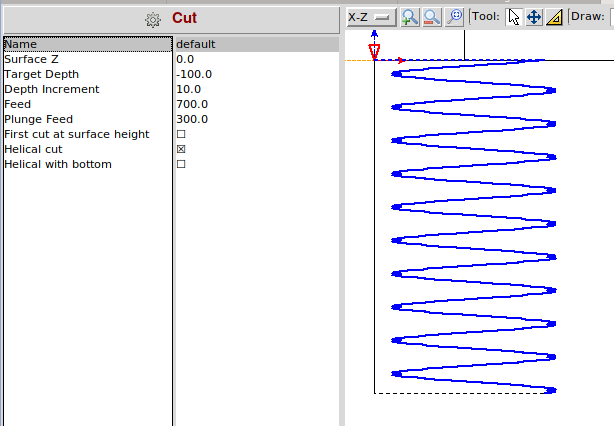Viewport: 614px width, 426px height.
Task: Click the Cut panel header
Action: click(184, 19)
